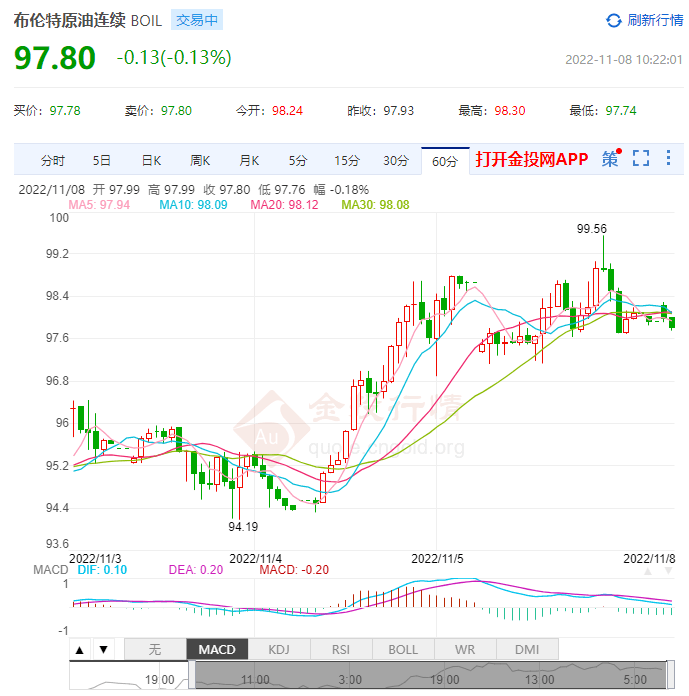Click gray up triangle right of MACD panel
Viewport: 689px width, 696px height.
pyautogui.click(x=649, y=572)
